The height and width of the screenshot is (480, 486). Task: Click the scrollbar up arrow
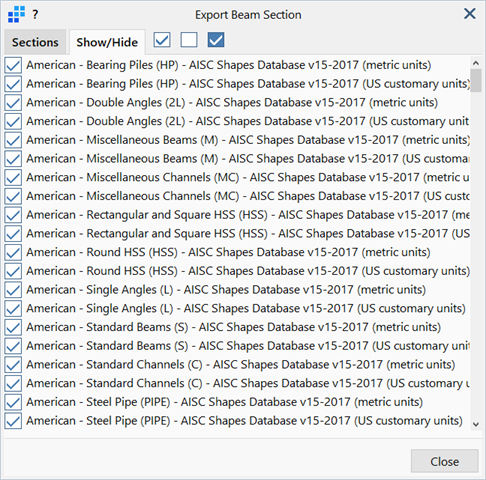[476, 63]
